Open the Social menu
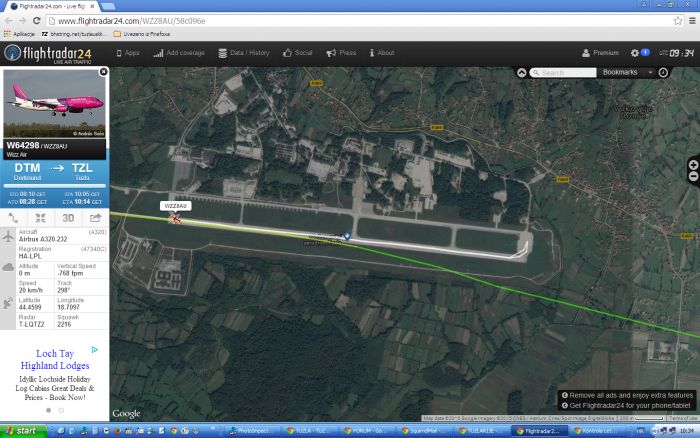The width and height of the screenshot is (700, 438). (x=297, y=53)
